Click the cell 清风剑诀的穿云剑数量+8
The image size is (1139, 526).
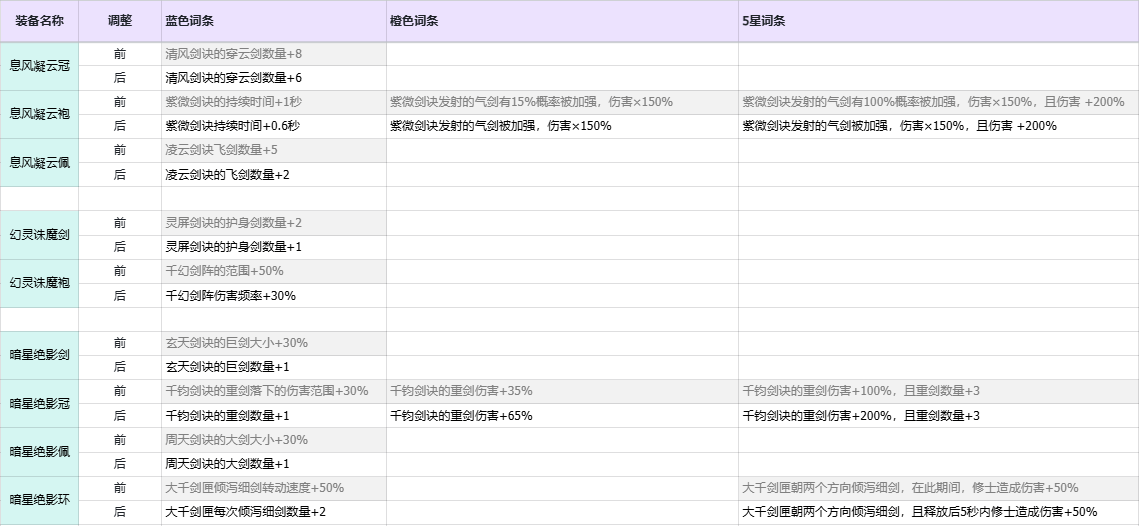(x=273, y=53)
